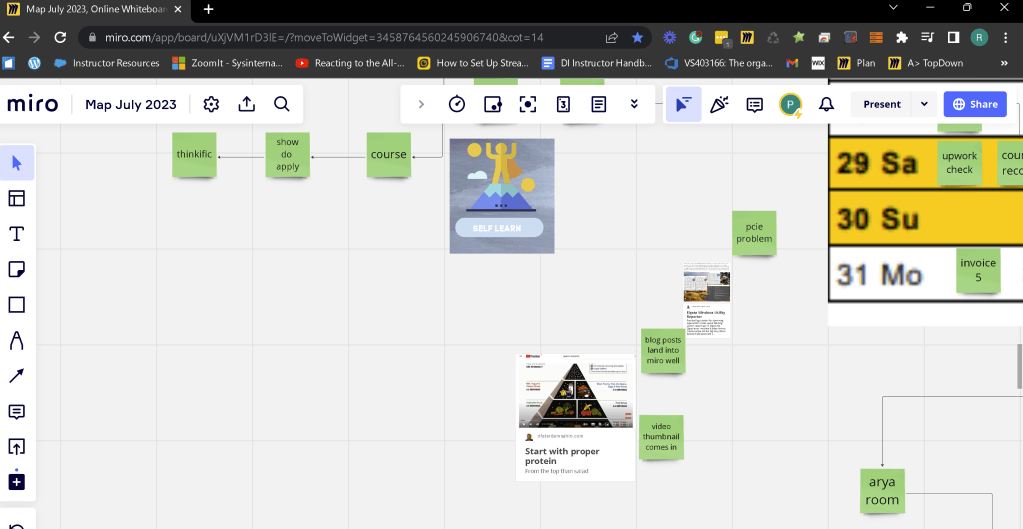Open more apps plus button in toolbar
The image size is (1023, 529).
click(16, 482)
